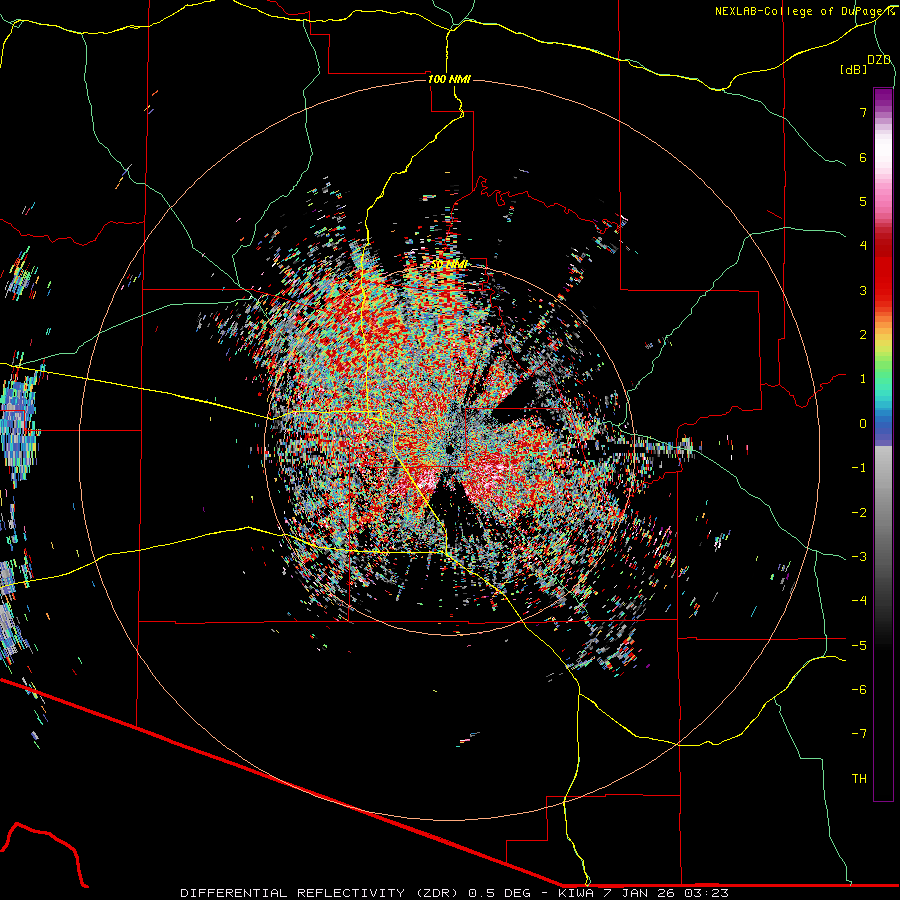Click the positive 5 dB legend value
The height and width of the screenshot is (900, 900).
pos(863,201)
